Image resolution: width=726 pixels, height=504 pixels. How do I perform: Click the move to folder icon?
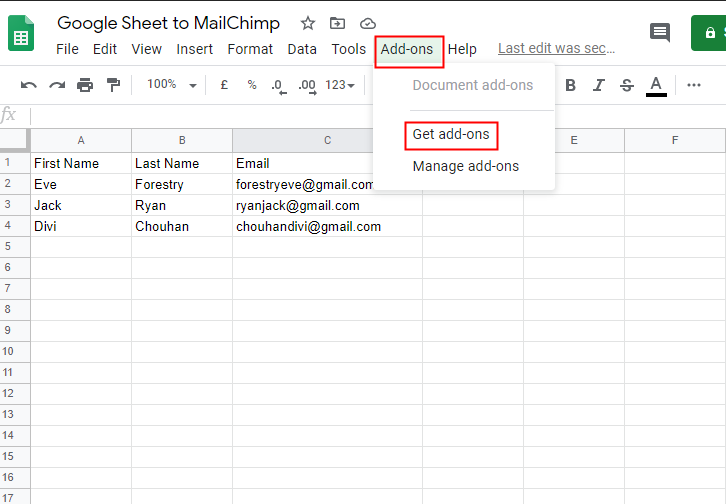tap(337, 23)
